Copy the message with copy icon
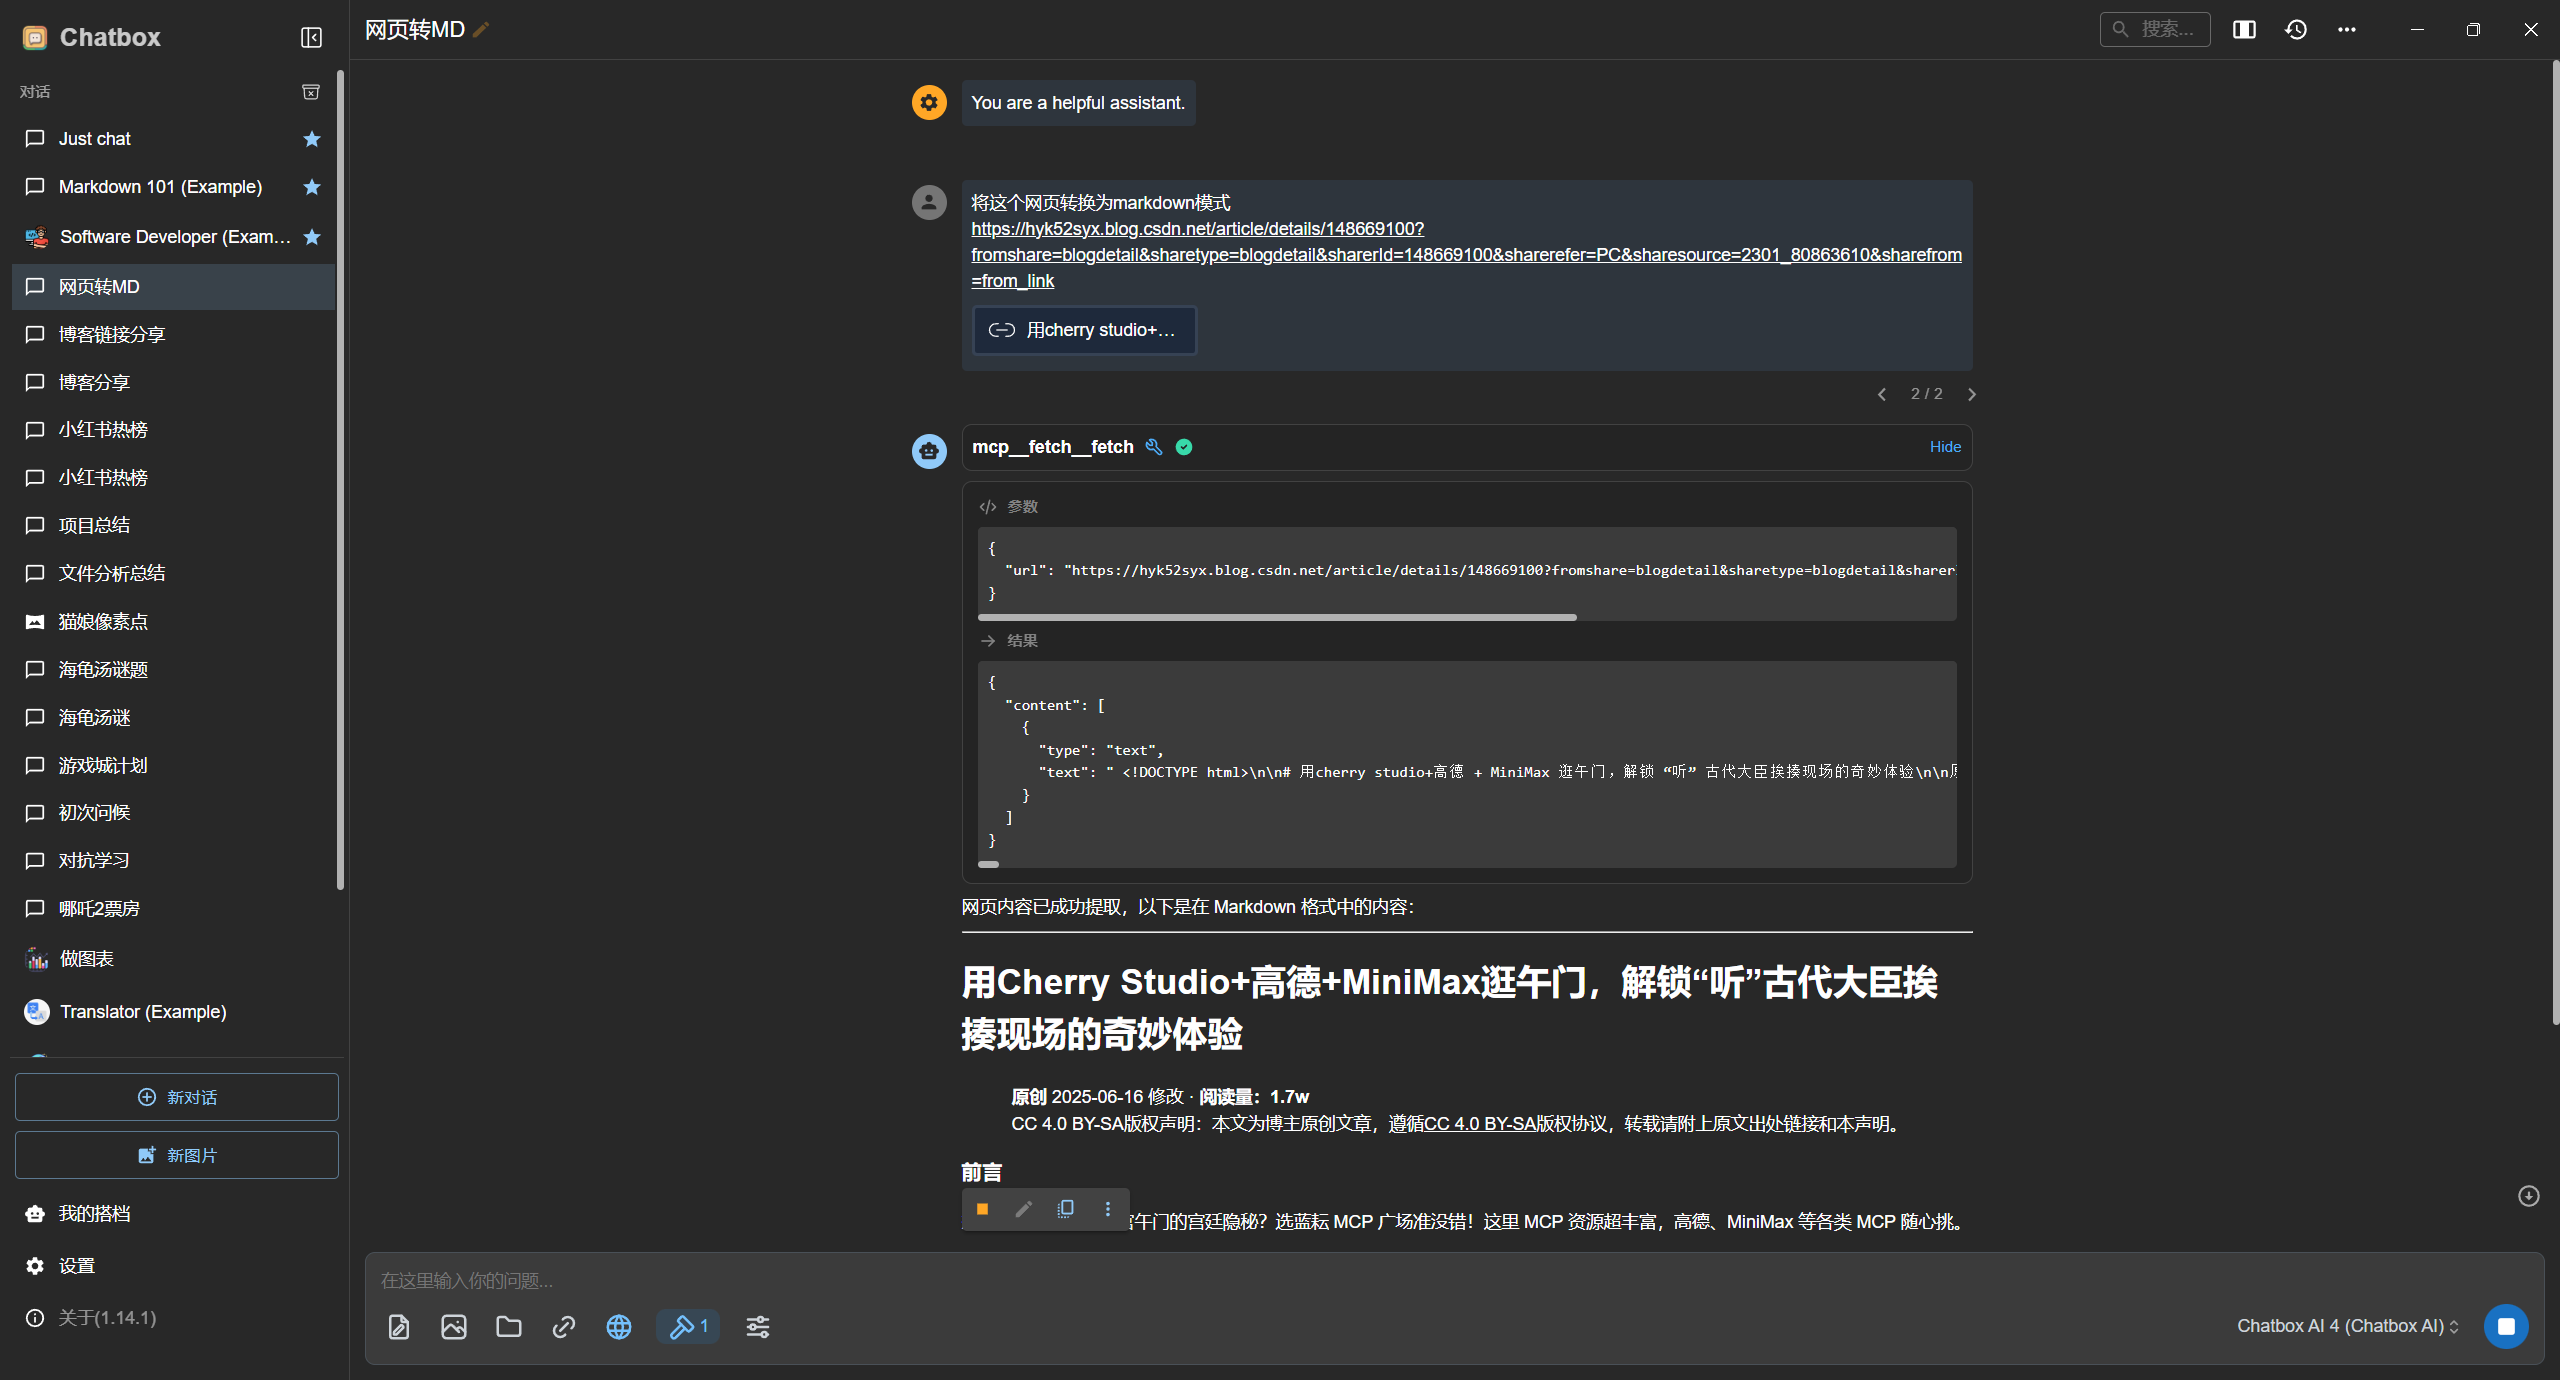2560x1380 pixels. 1066,1209
